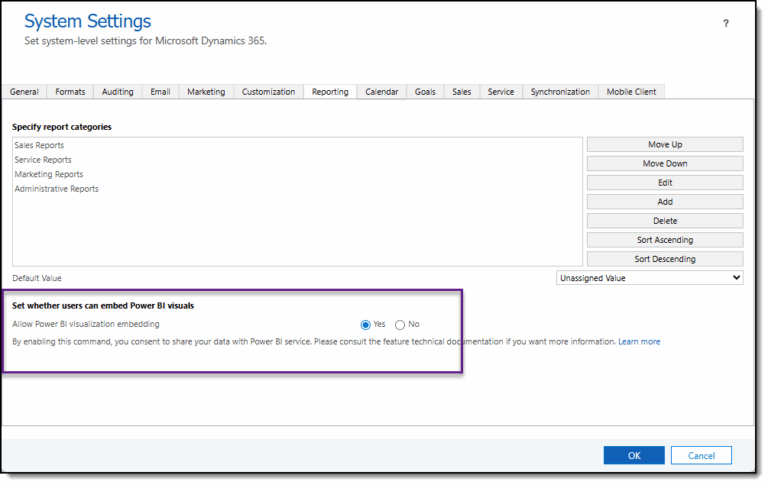The width and height of the screenshot is (768, 485).
Task: Open the Mobile Client tab
Action: coord(631,92)
